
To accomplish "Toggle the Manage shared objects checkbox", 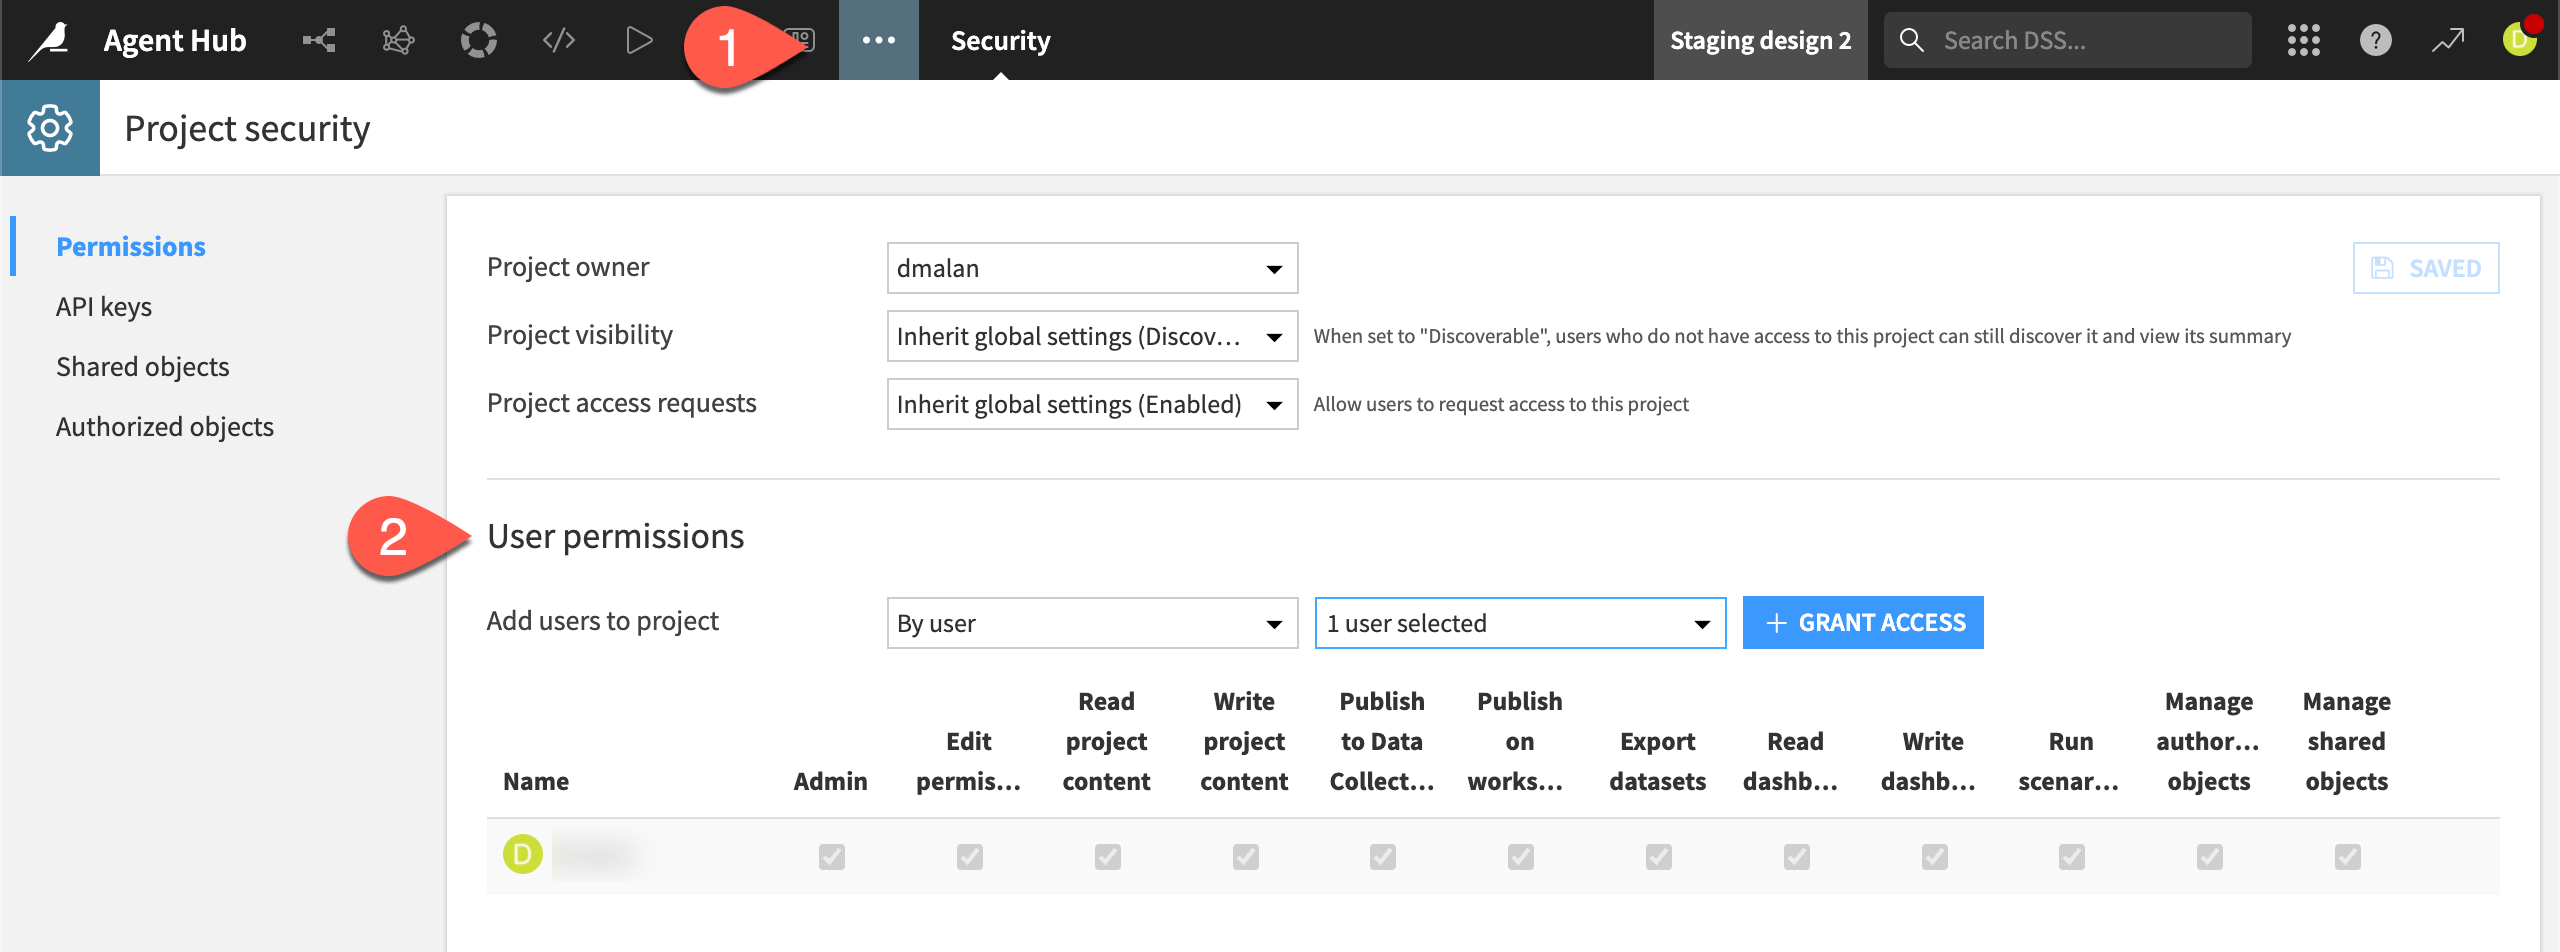I will (x=2347, y=856).
